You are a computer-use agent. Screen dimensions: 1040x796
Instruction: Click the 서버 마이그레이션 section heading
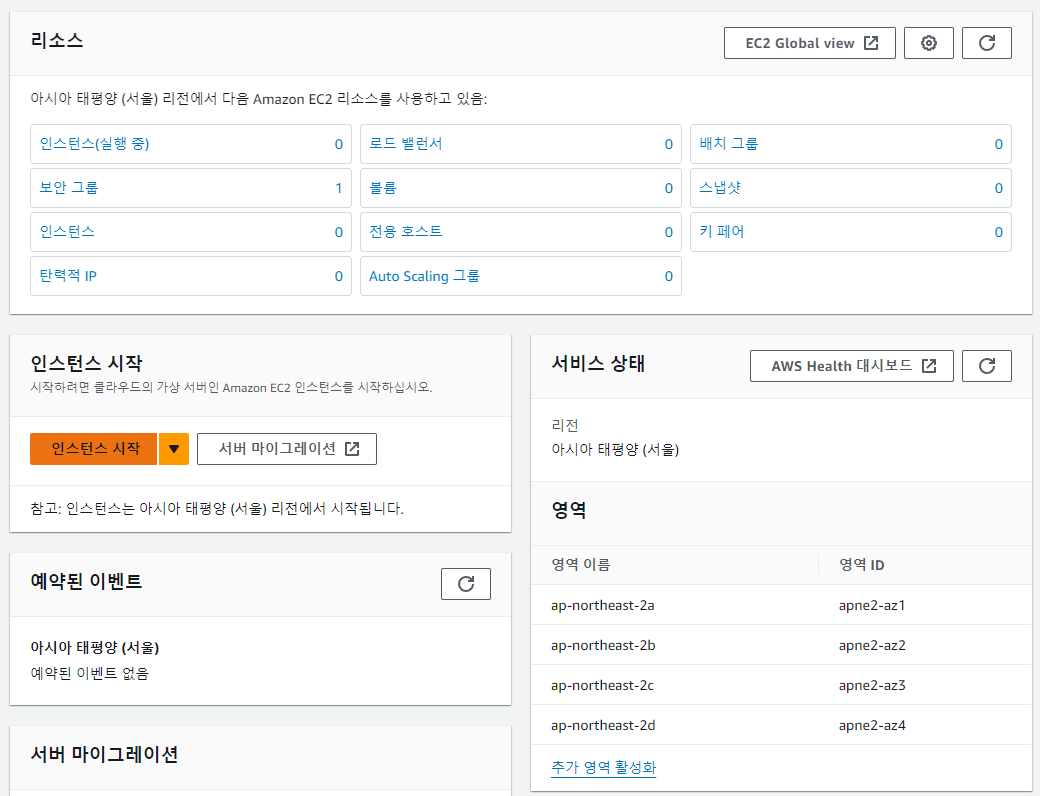(104, 754)
